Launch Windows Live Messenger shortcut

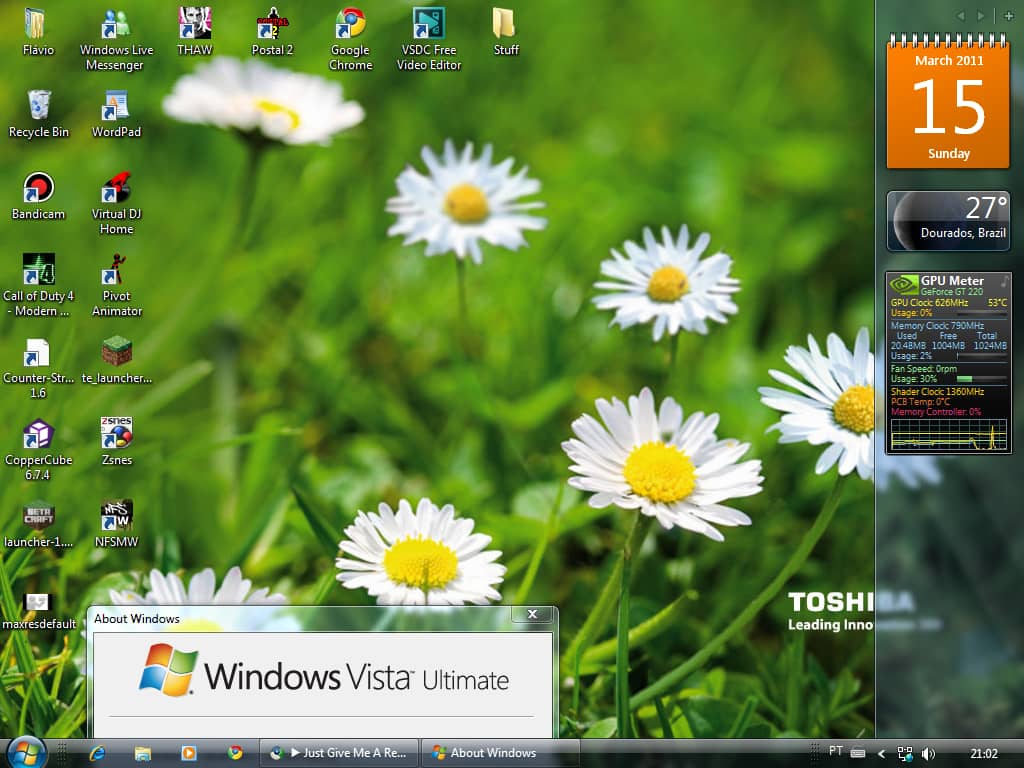pos(116,39)
